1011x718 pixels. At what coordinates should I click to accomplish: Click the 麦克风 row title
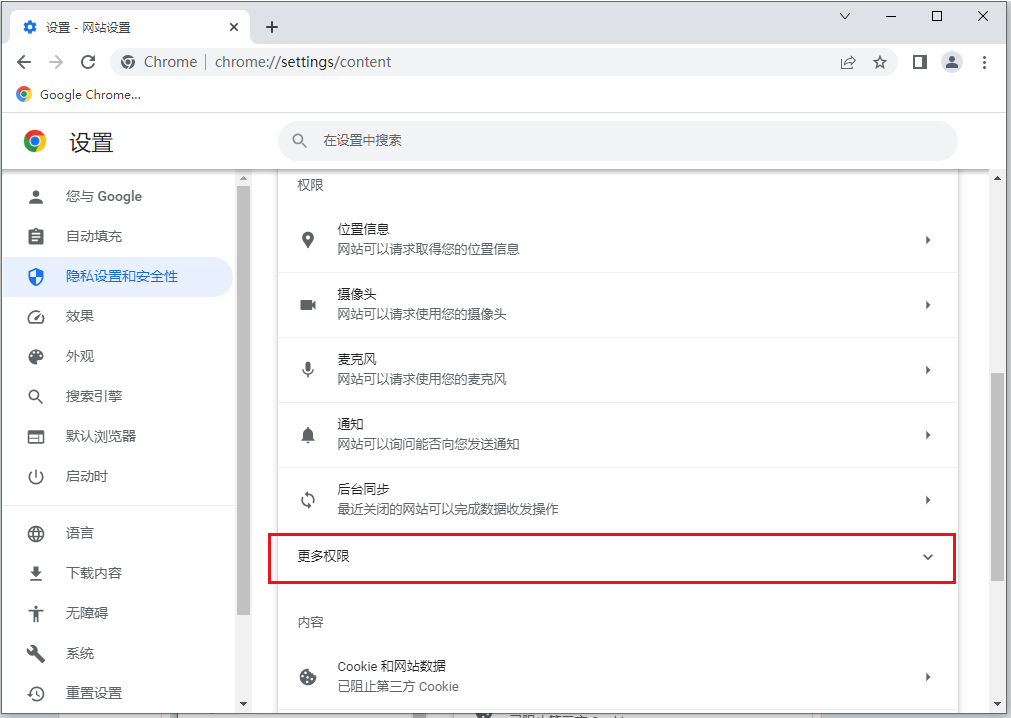(357, 360)
